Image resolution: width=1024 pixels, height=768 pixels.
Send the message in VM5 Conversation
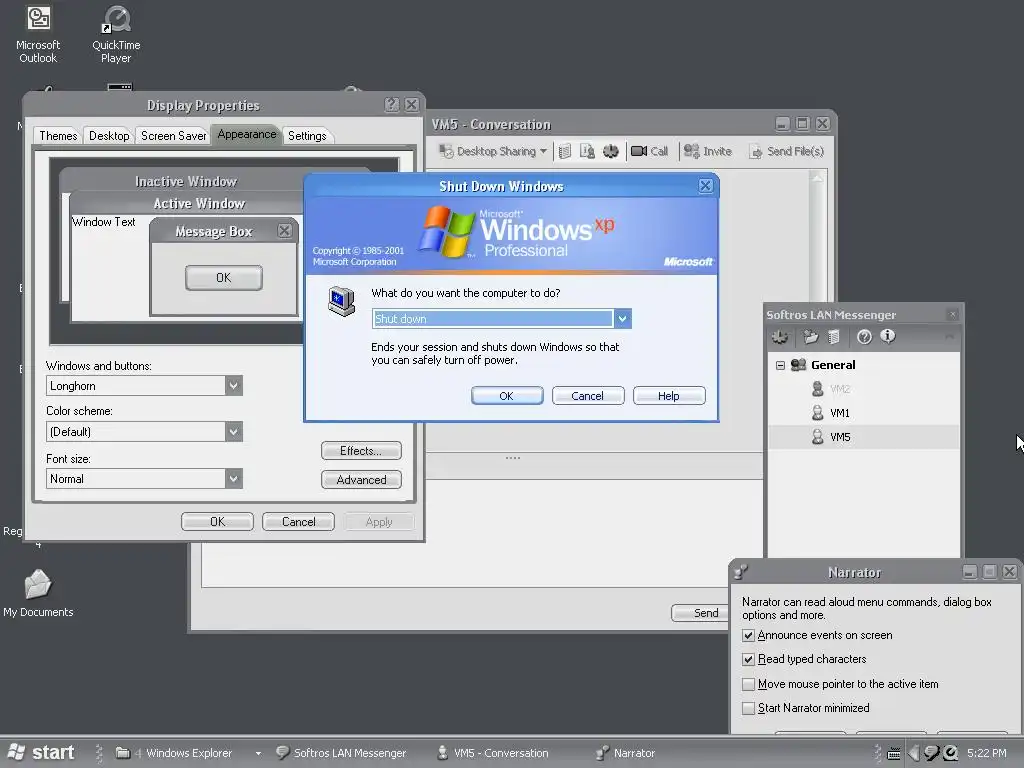[x=700, y=613]
